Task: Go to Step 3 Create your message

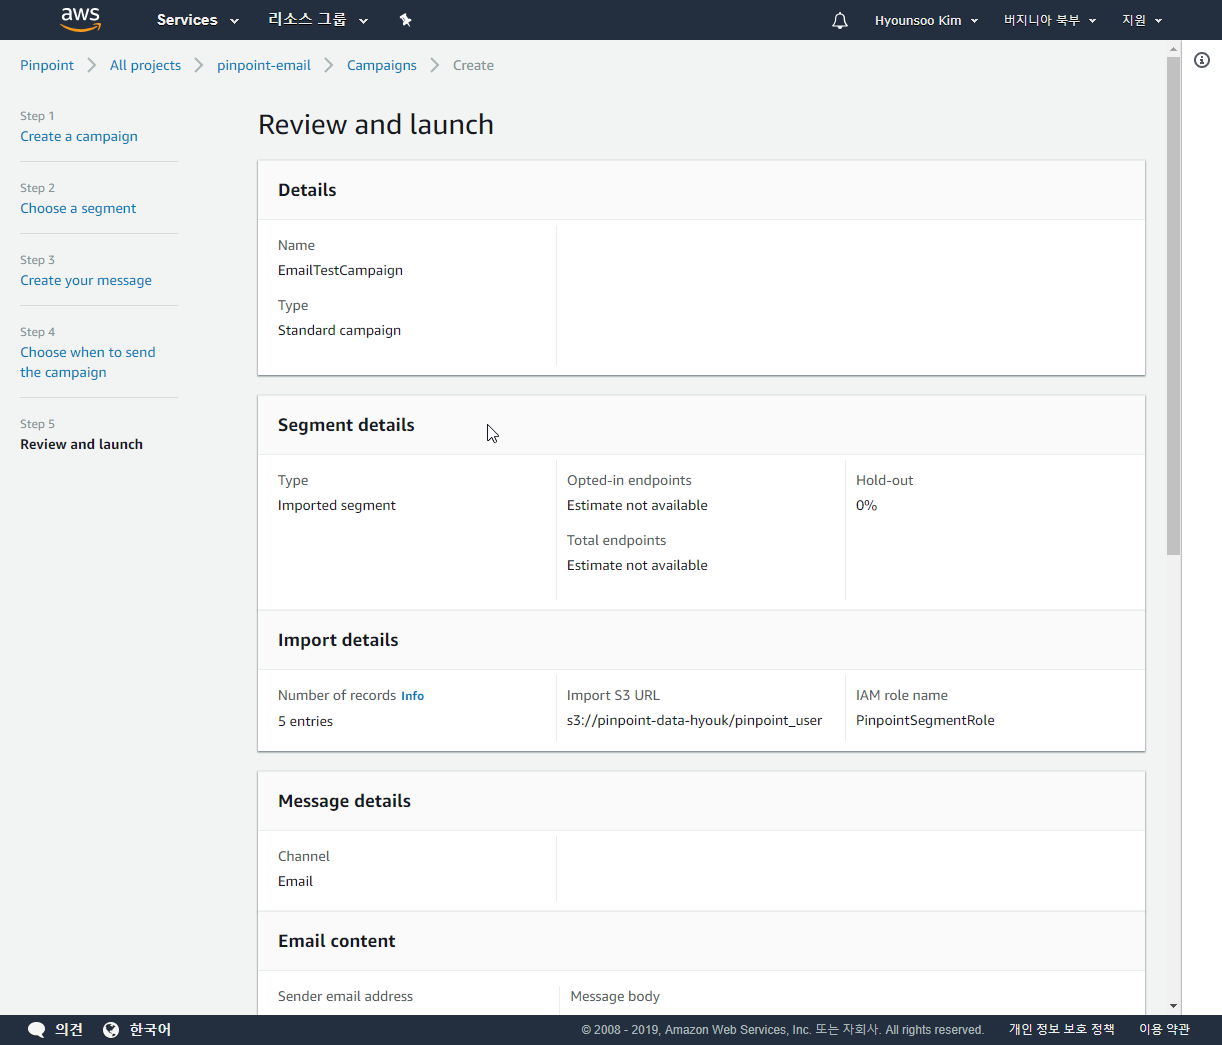Action: coord(86,280)
